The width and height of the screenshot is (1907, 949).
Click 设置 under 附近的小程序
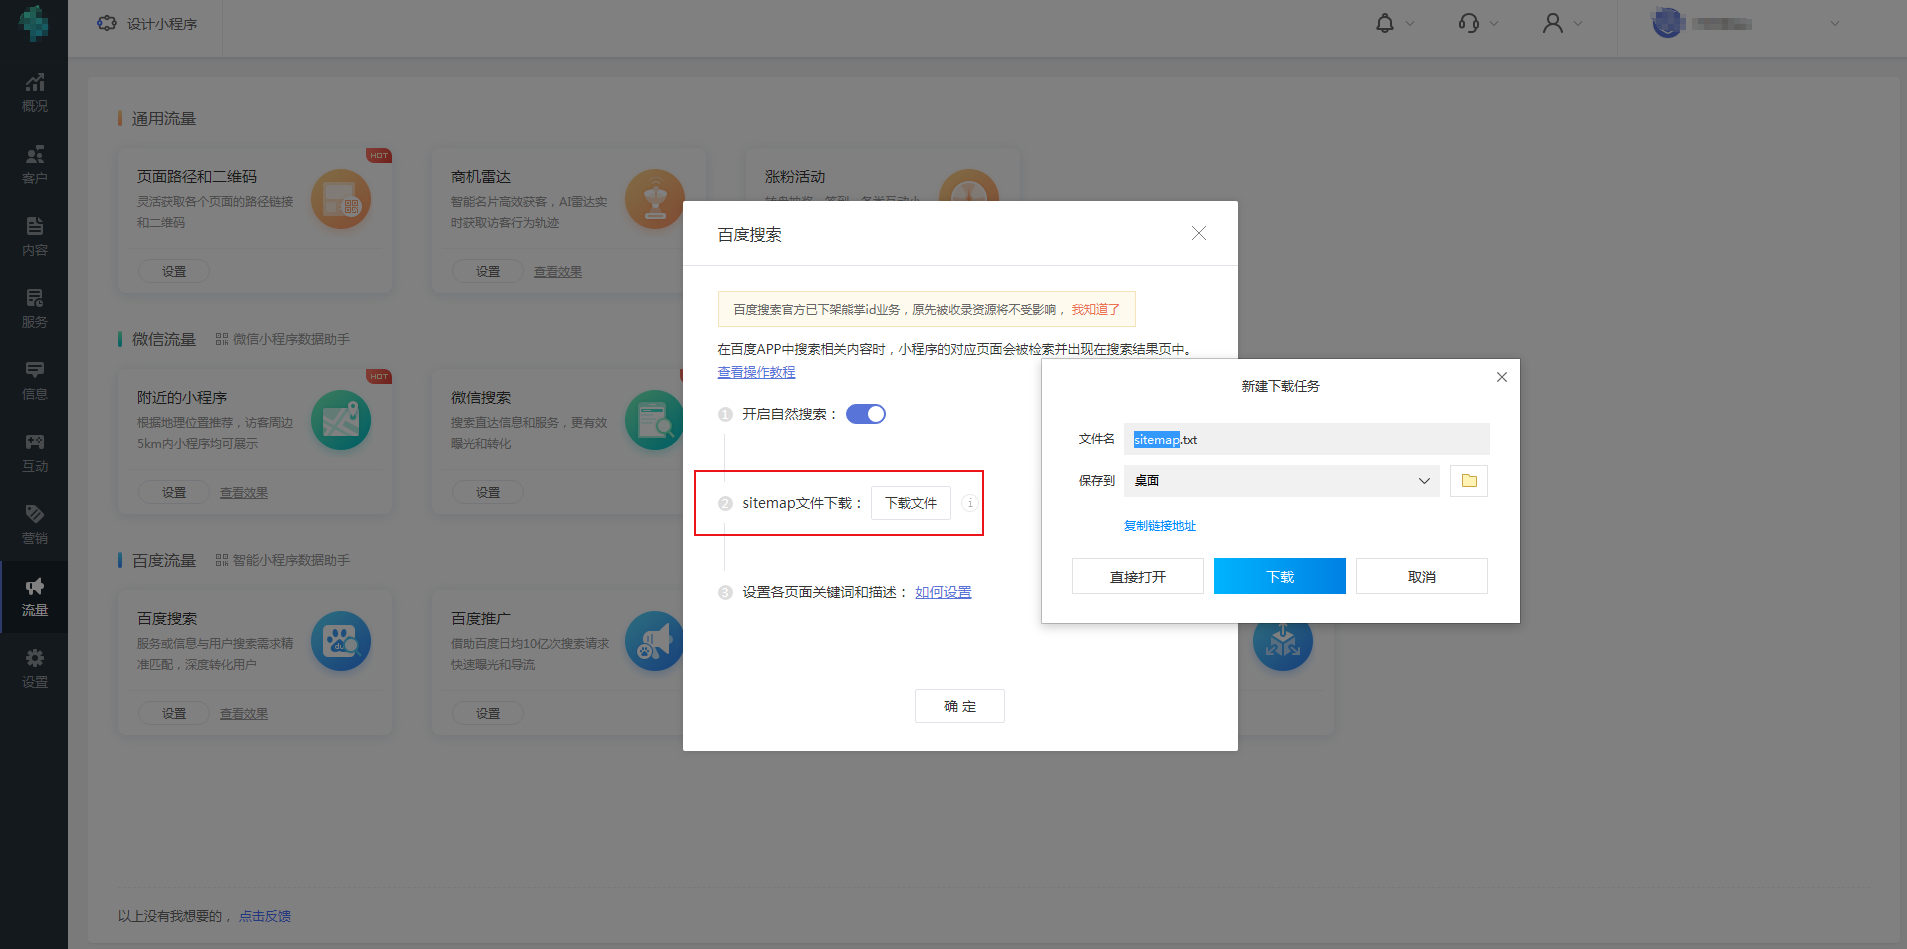[x=174, y=492]
